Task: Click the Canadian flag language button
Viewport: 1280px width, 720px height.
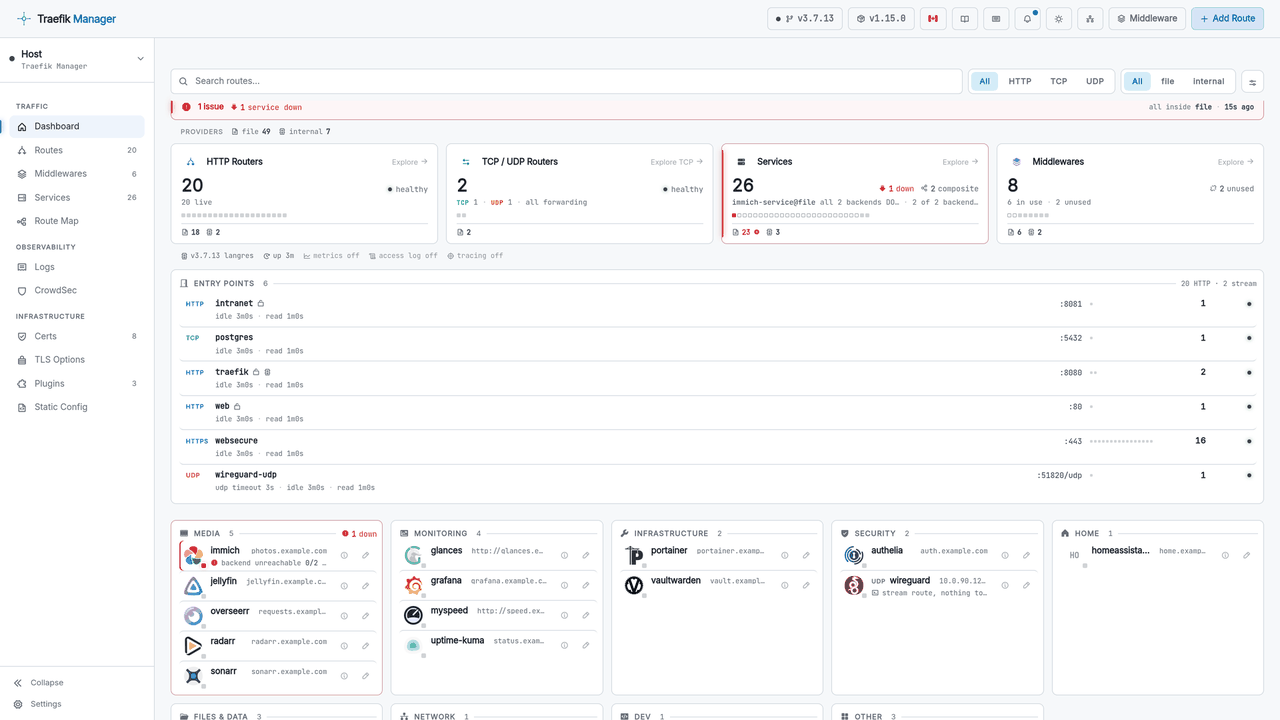Action: (x=933, y=18)
